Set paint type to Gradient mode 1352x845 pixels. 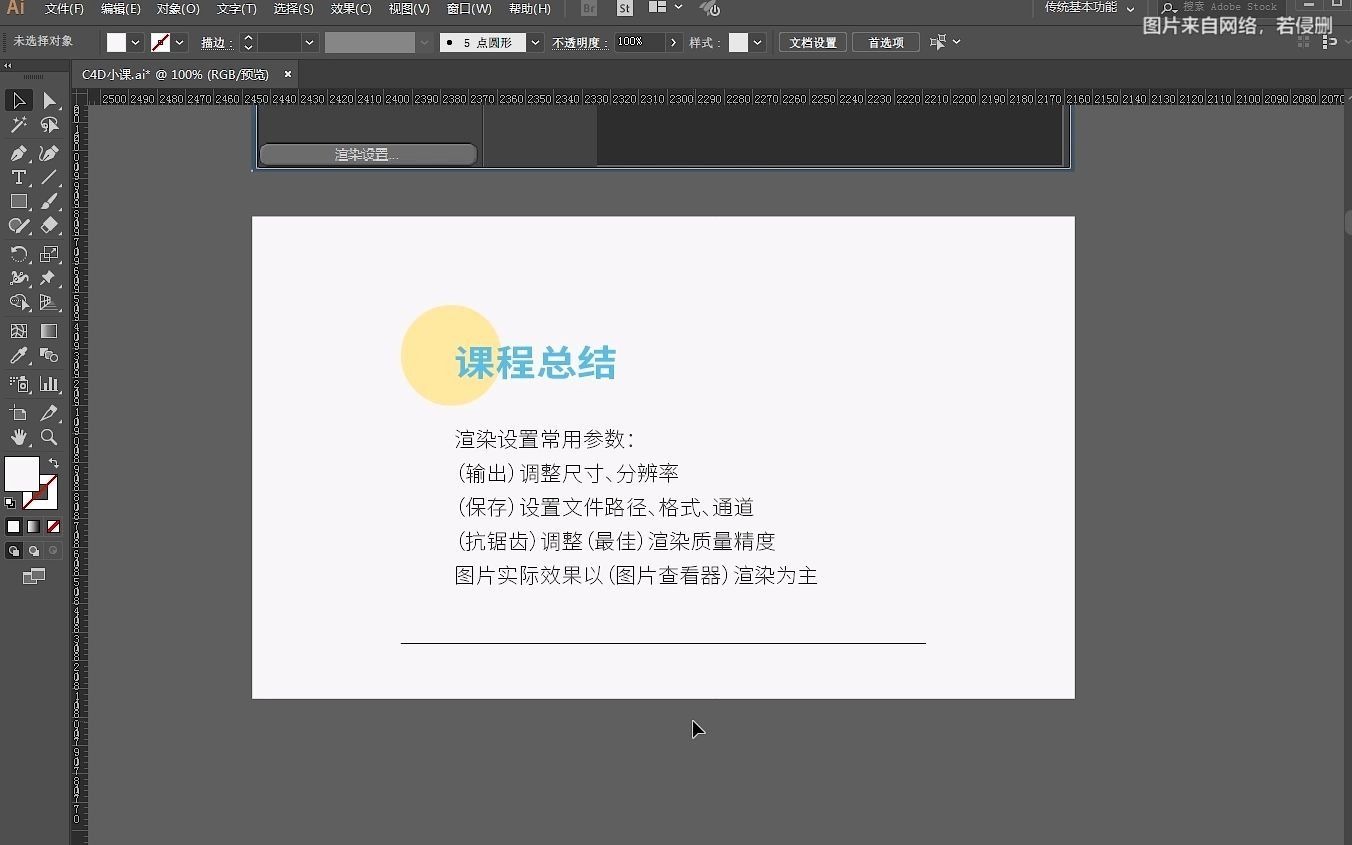click(x=34, y=526)
